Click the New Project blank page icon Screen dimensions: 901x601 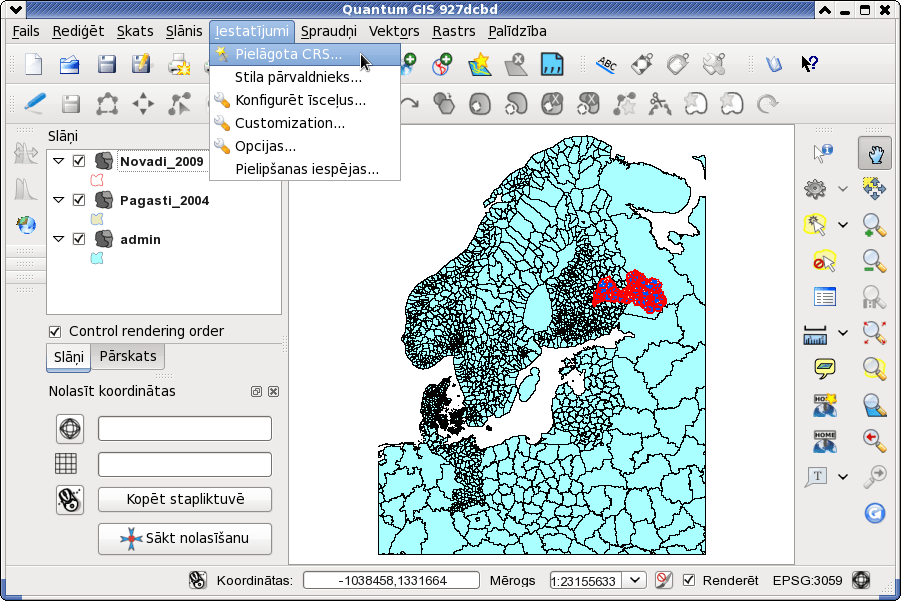(x=34, y=64)
